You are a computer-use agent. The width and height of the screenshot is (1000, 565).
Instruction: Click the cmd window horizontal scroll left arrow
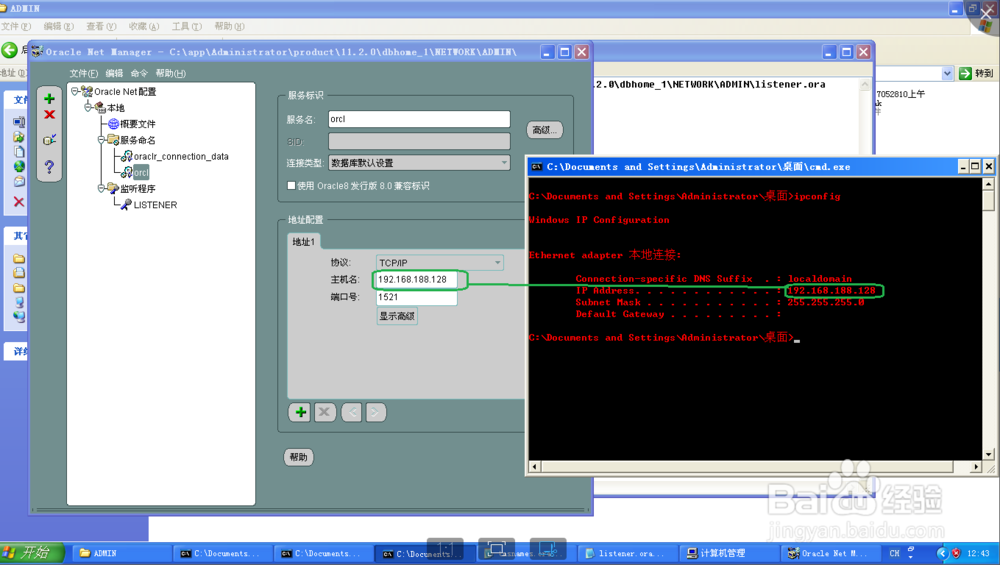coord(535,467)
